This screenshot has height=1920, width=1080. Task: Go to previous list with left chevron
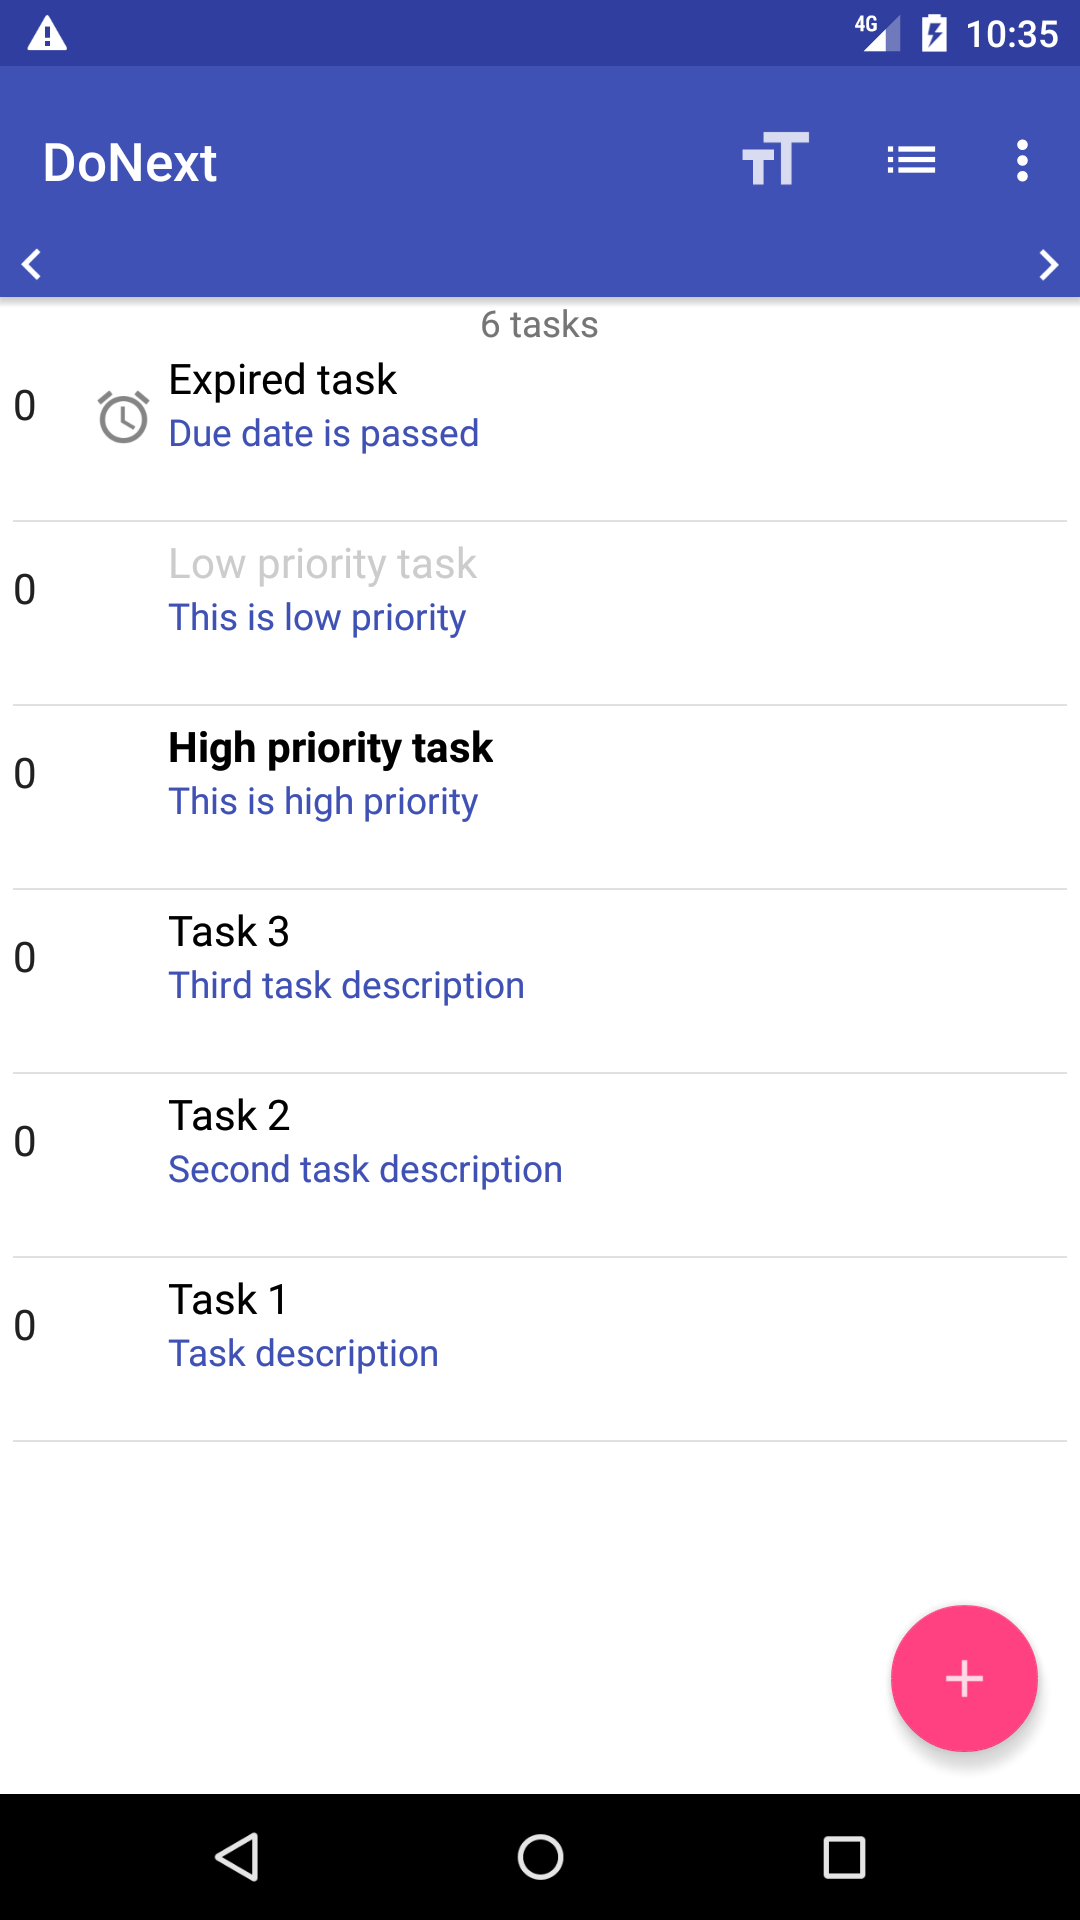(x=32, y=264)
